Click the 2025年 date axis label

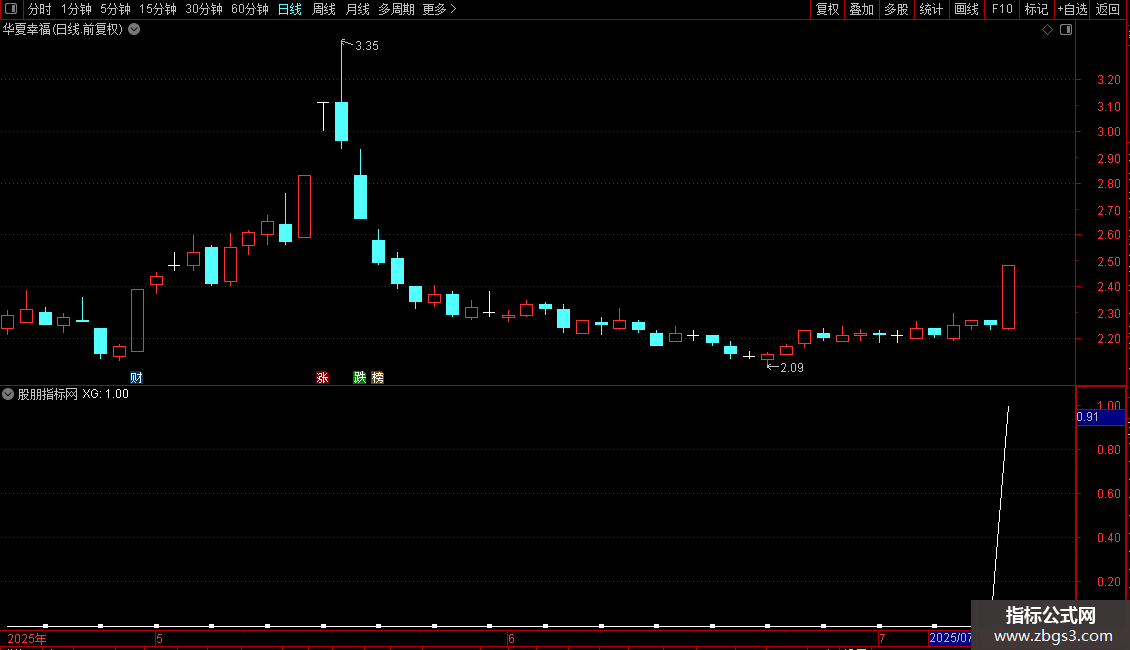[27, 638]
